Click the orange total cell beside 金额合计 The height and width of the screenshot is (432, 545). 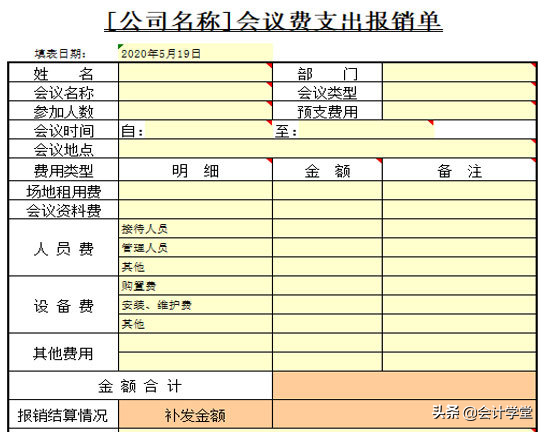tap(405, 386)
